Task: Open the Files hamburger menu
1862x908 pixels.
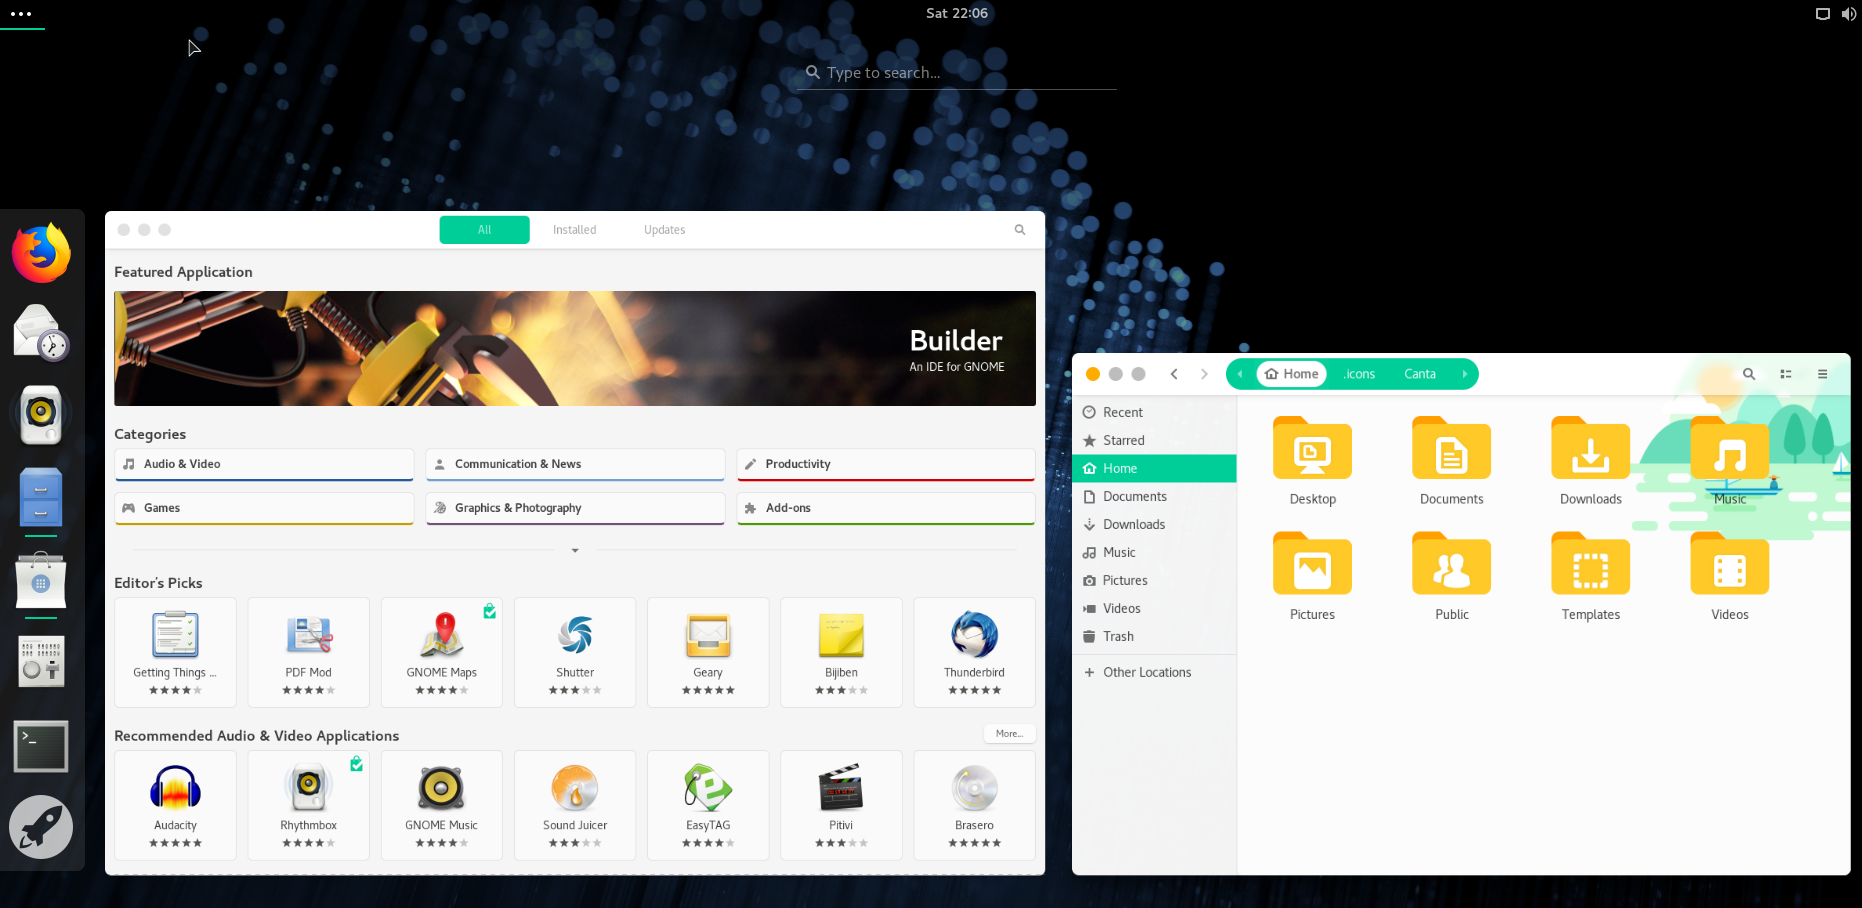Action: [x=1822, y=374]
